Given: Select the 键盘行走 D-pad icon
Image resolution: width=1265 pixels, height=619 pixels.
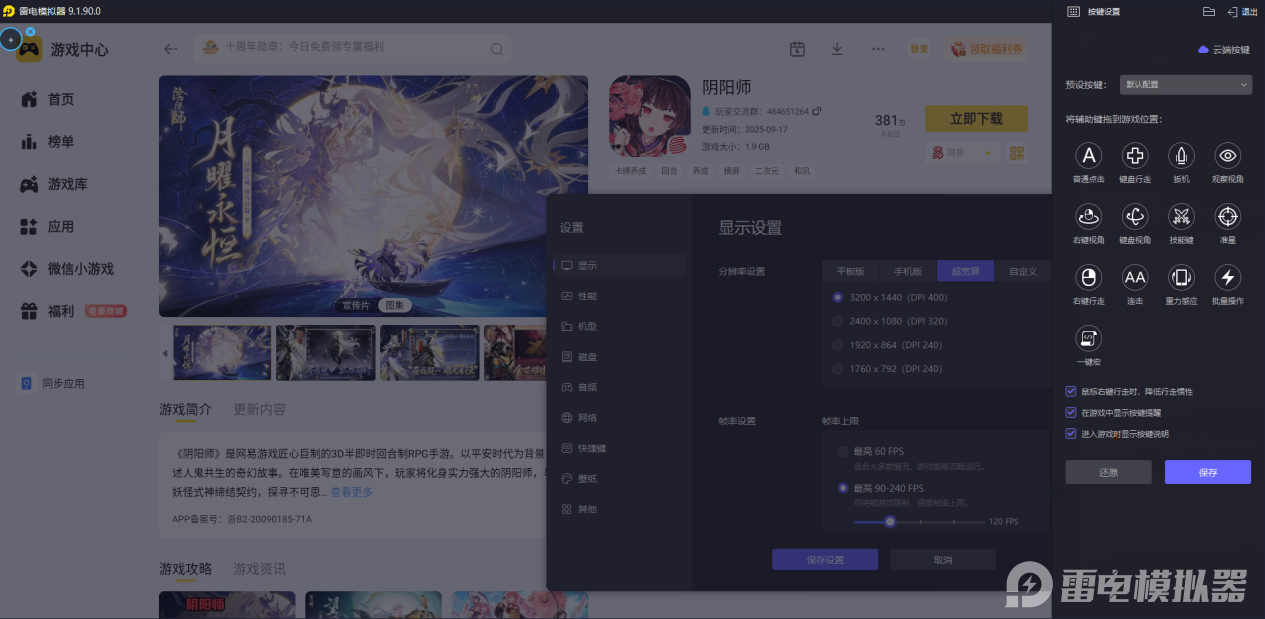Looking at the screenshot, I should [1135, 155].
